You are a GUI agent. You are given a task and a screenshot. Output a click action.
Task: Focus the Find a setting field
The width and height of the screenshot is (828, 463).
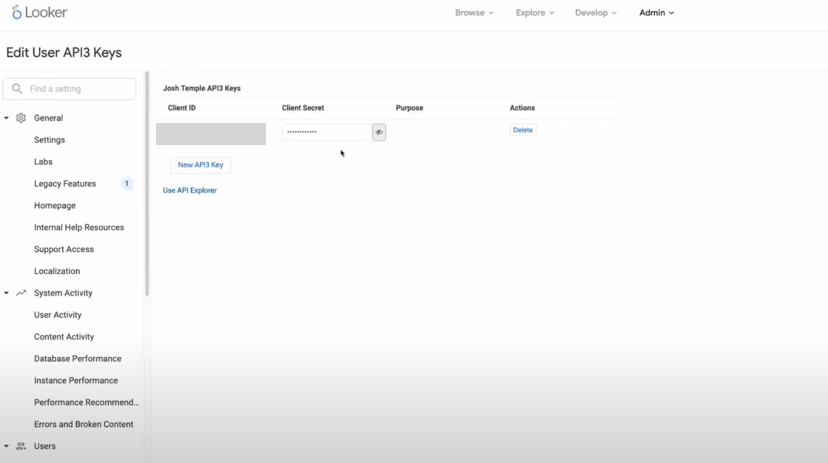coord(69,89)
